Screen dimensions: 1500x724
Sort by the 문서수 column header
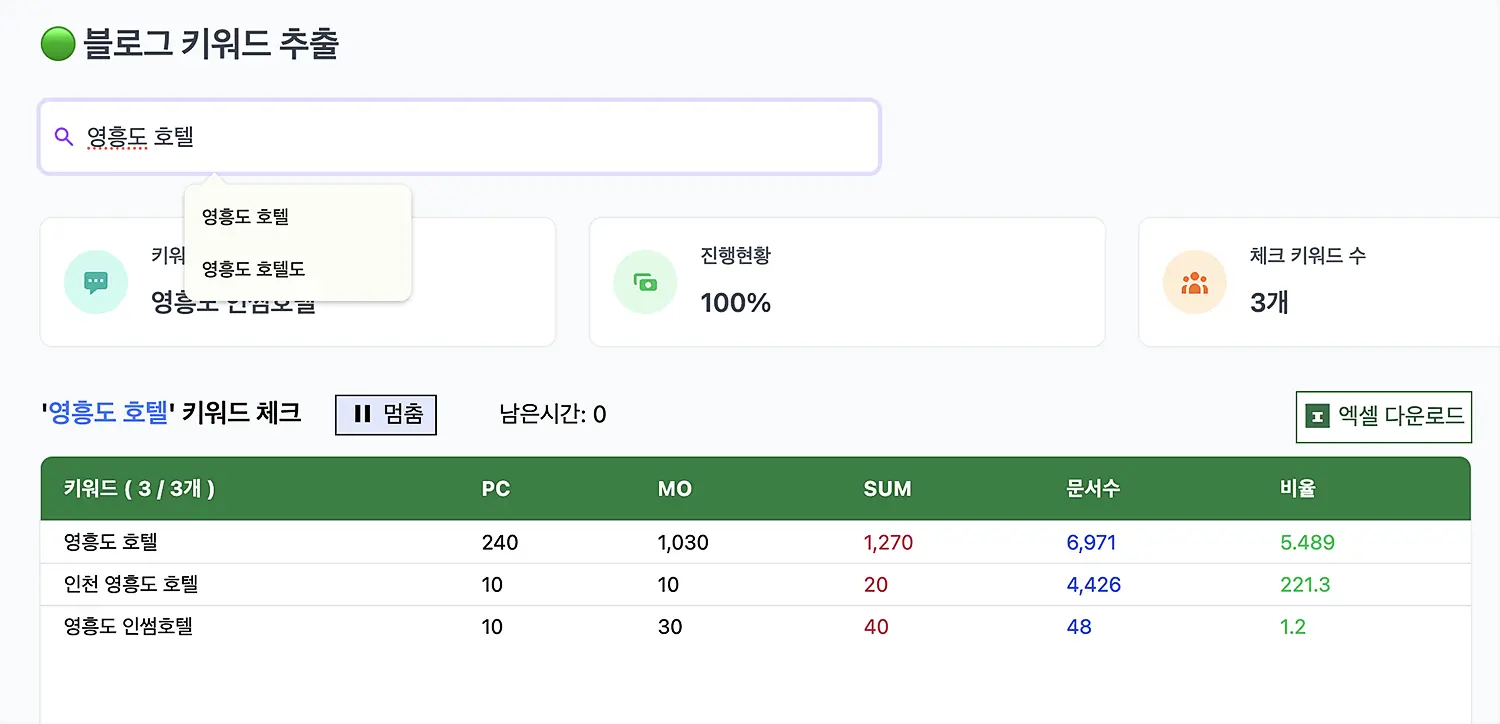1093,489
